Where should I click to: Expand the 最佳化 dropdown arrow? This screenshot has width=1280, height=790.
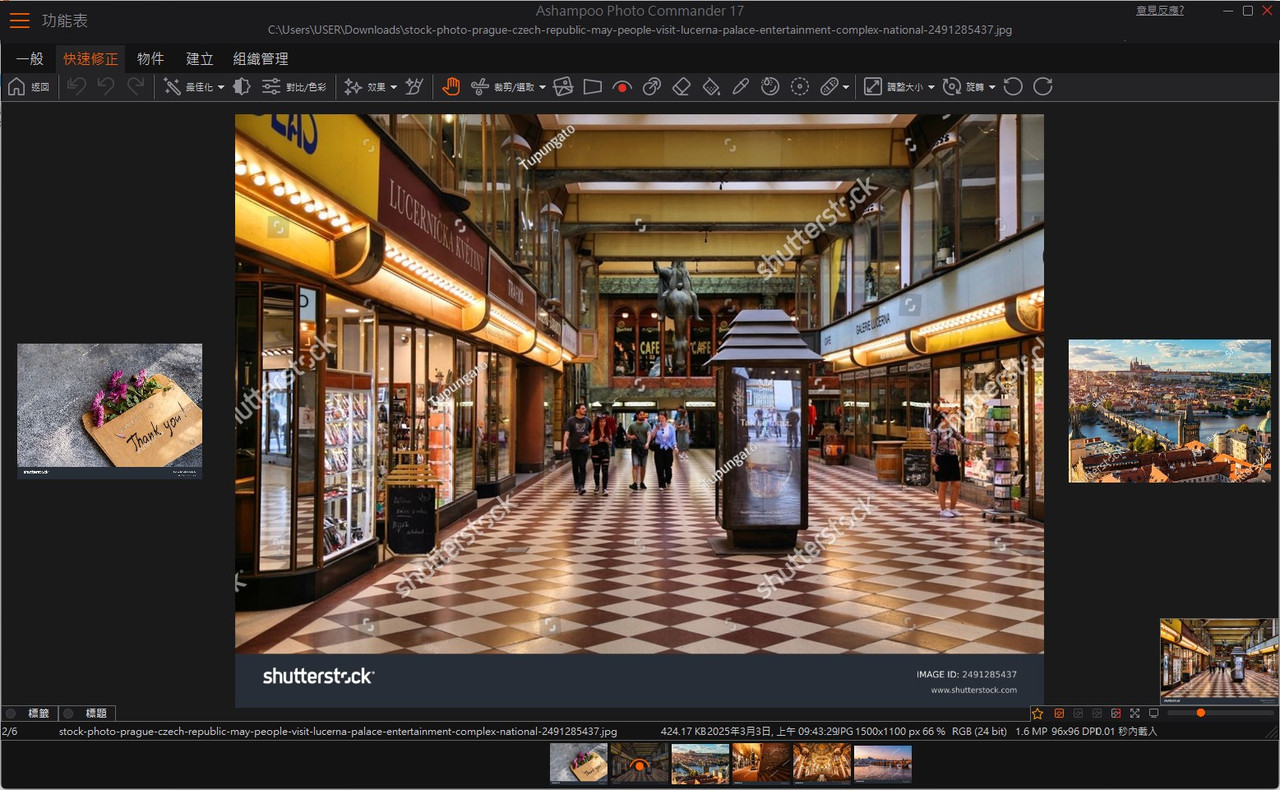pyautogui.click(x=221, y=88)
